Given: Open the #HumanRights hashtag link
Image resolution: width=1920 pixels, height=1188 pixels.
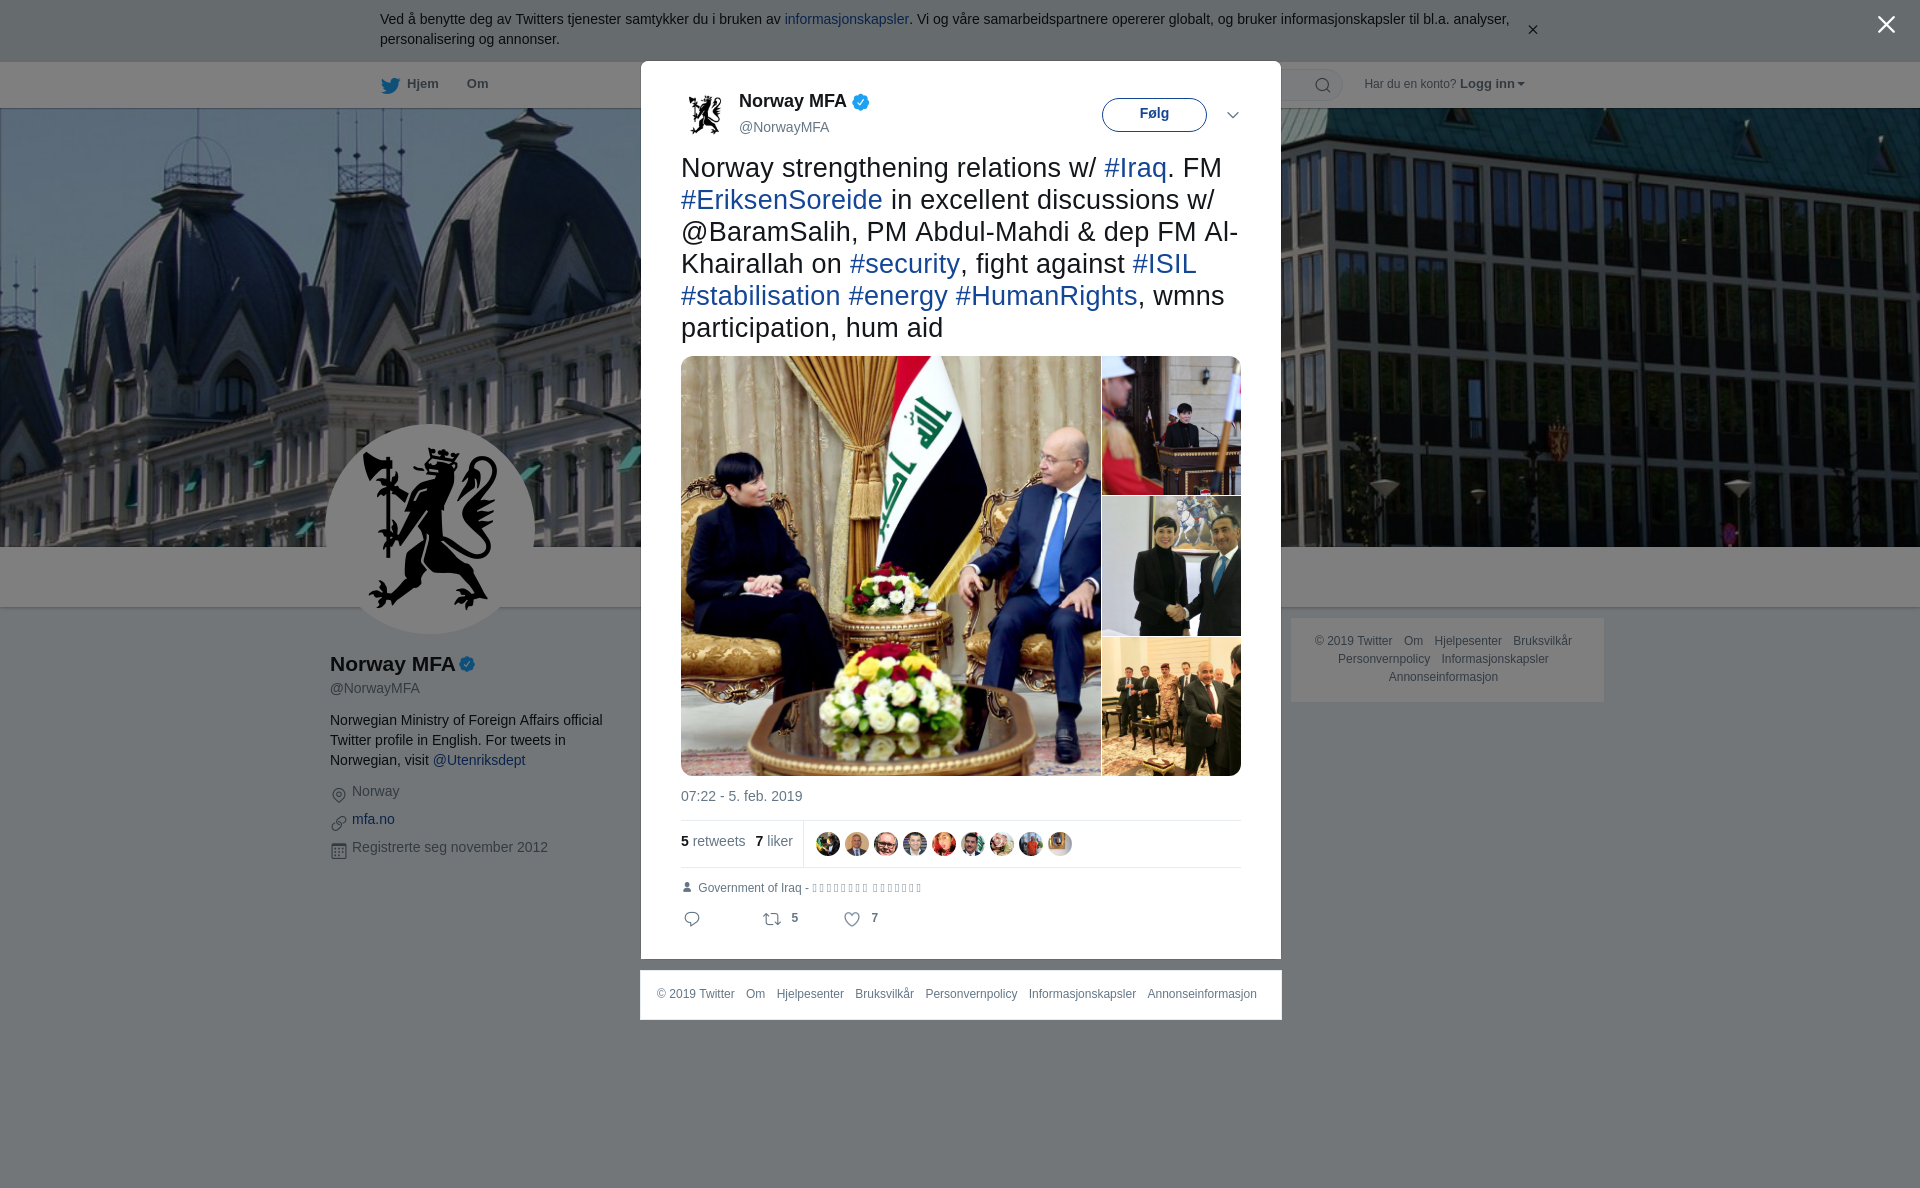Looking at the screenshot, I should click(1046, 296).
